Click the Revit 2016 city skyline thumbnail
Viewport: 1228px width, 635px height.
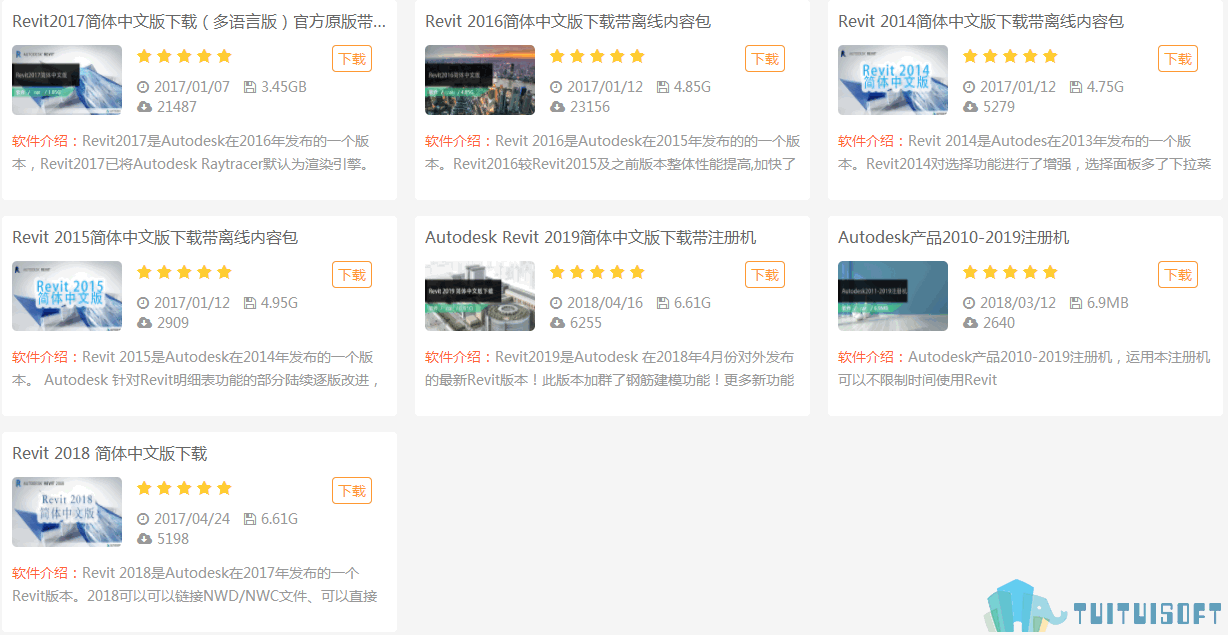[480, 80]
